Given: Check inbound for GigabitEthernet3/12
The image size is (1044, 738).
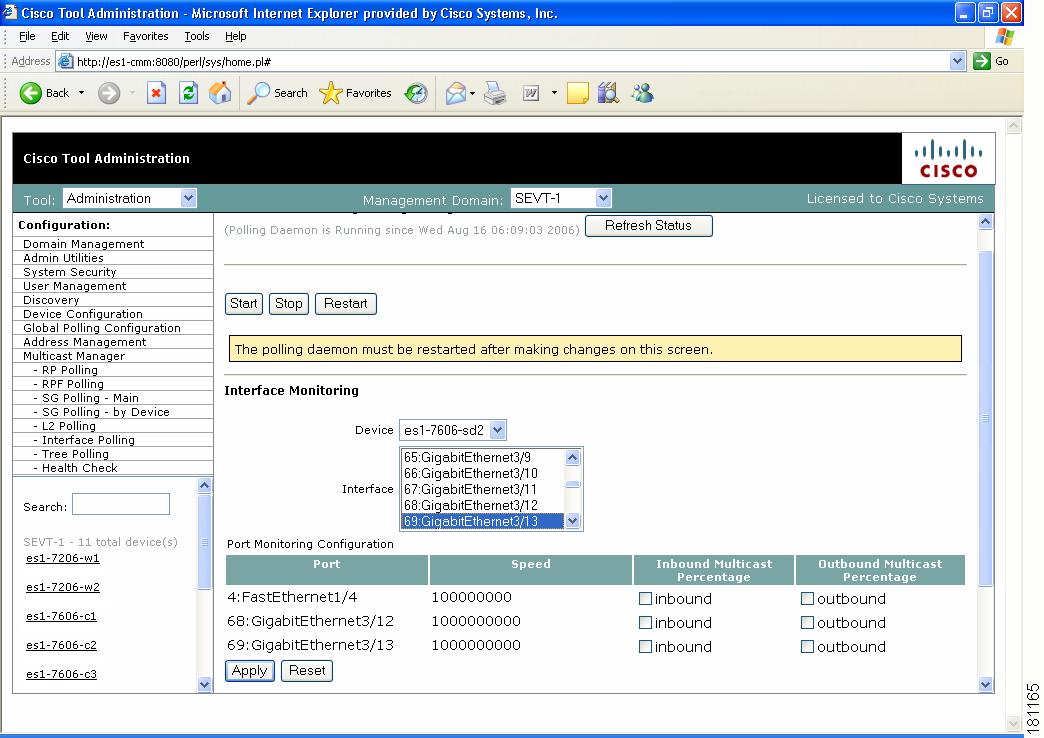Looking at the screenshot, I should [x=645, y=623].
